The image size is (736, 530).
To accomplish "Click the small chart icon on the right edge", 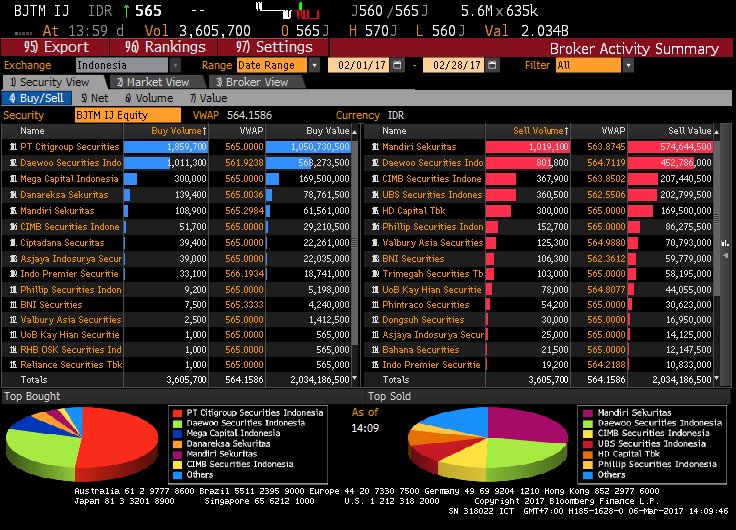I will click(725, 243).
